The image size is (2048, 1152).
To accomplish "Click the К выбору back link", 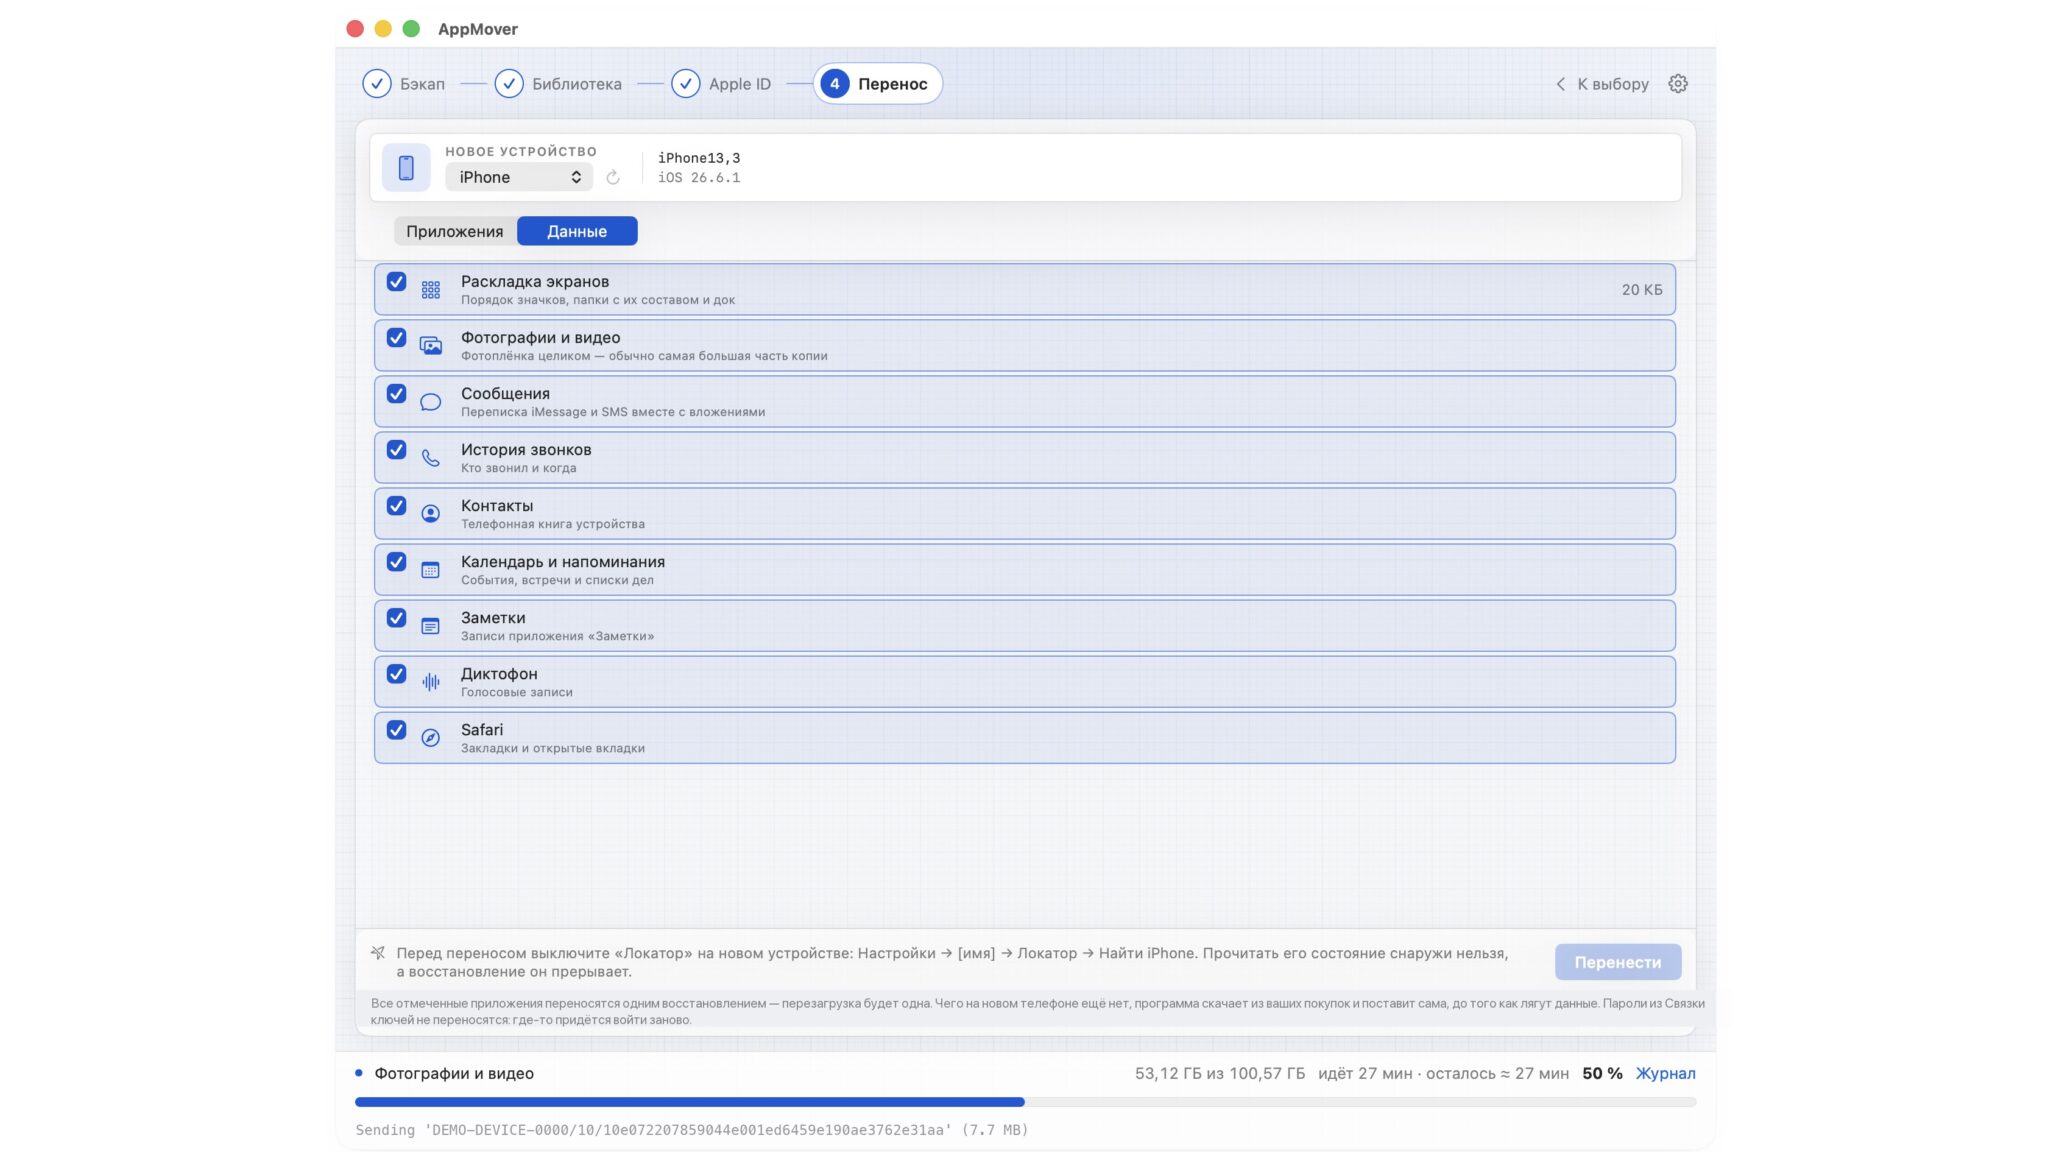I will 1613,84.
